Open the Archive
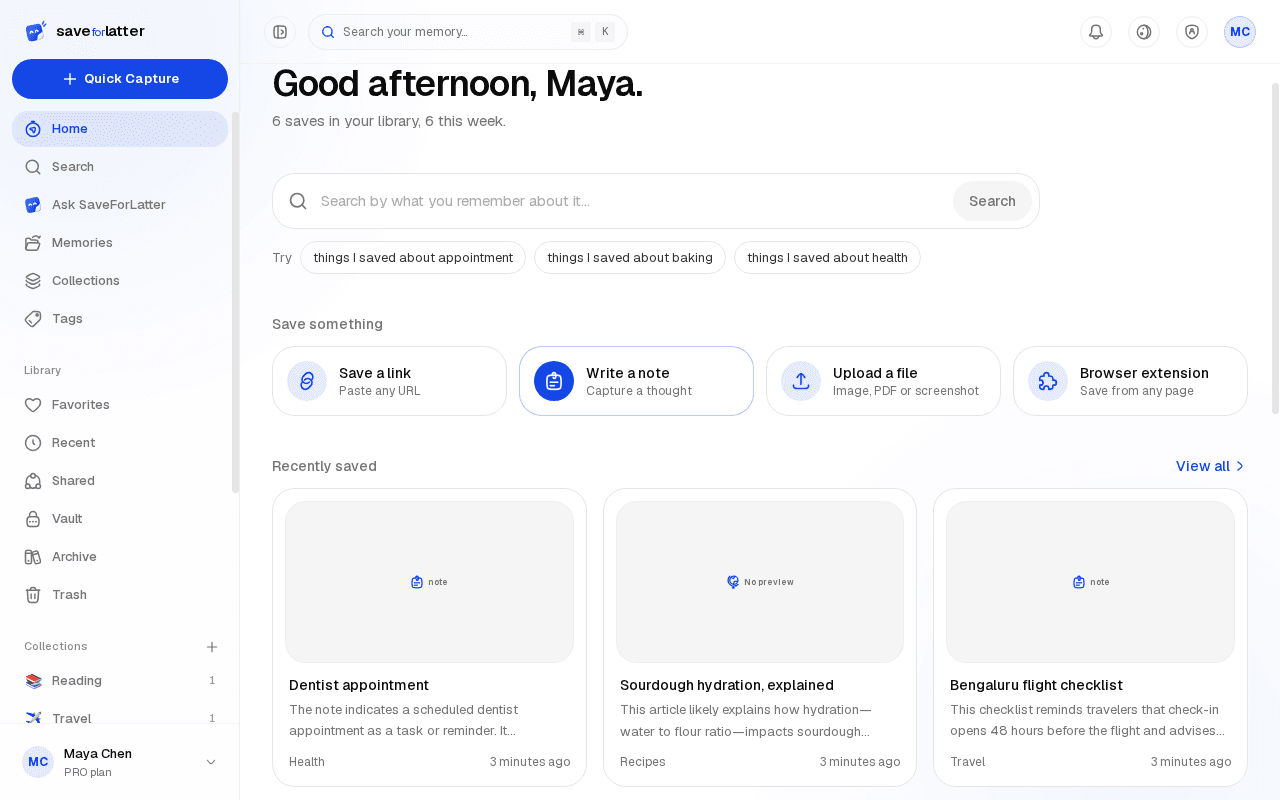 [120, 557]
